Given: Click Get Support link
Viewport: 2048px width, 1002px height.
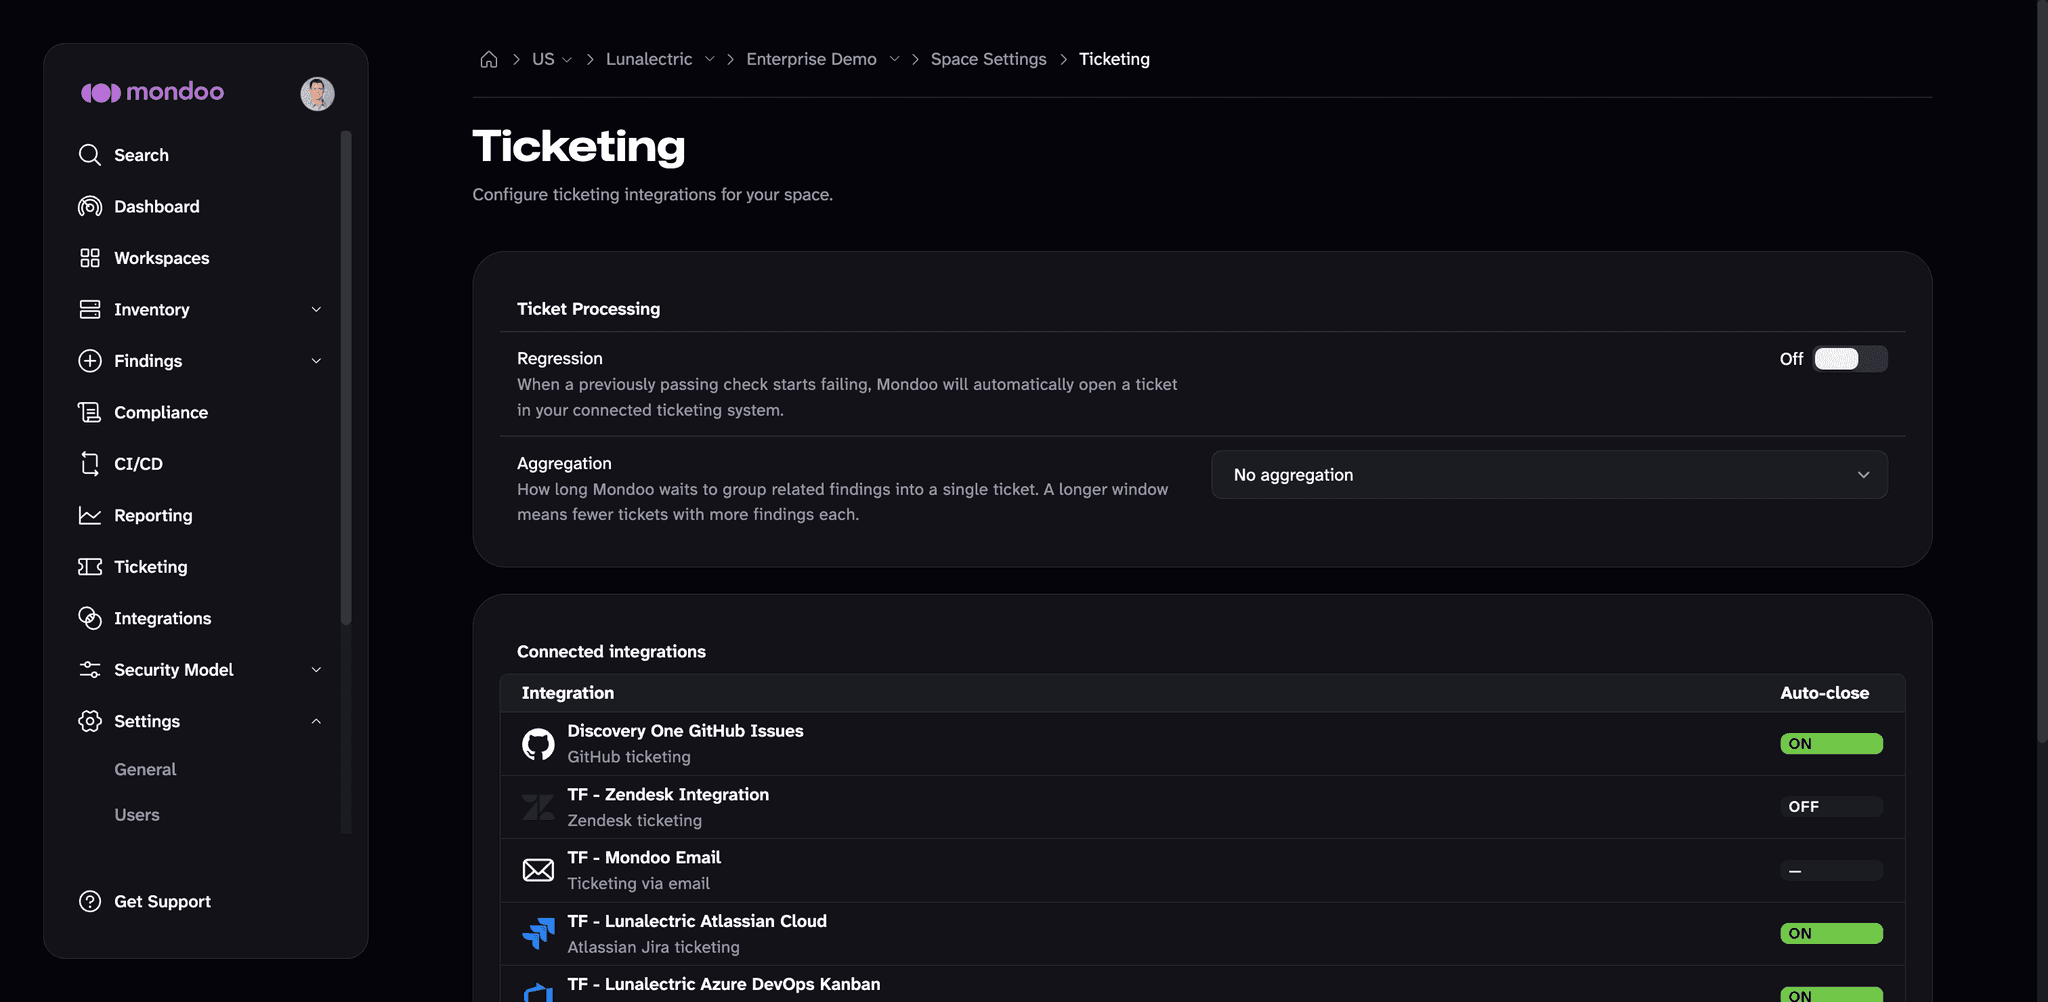Looking at the screenshot, I should click(x=163, y=901).
